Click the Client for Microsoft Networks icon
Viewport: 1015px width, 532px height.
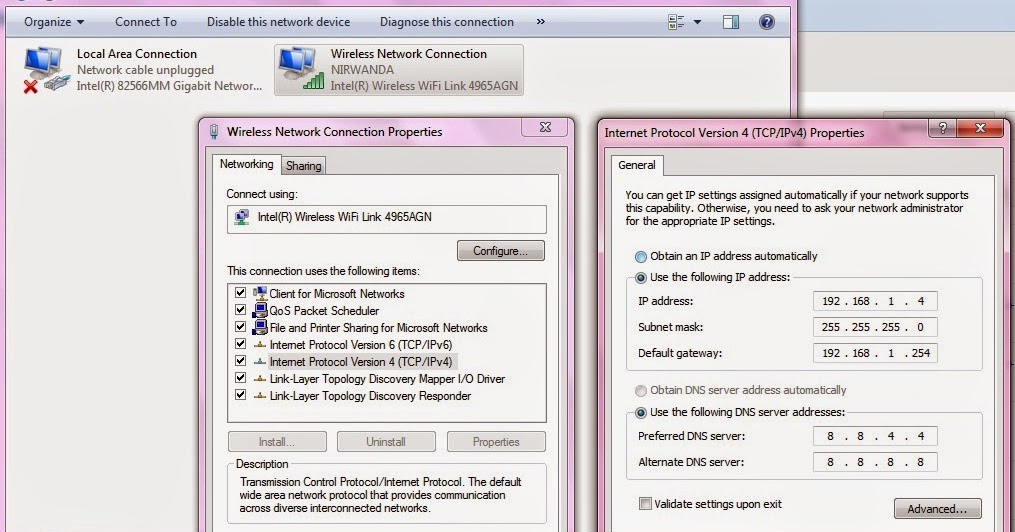pyautogui.click(x=260, y=293)
